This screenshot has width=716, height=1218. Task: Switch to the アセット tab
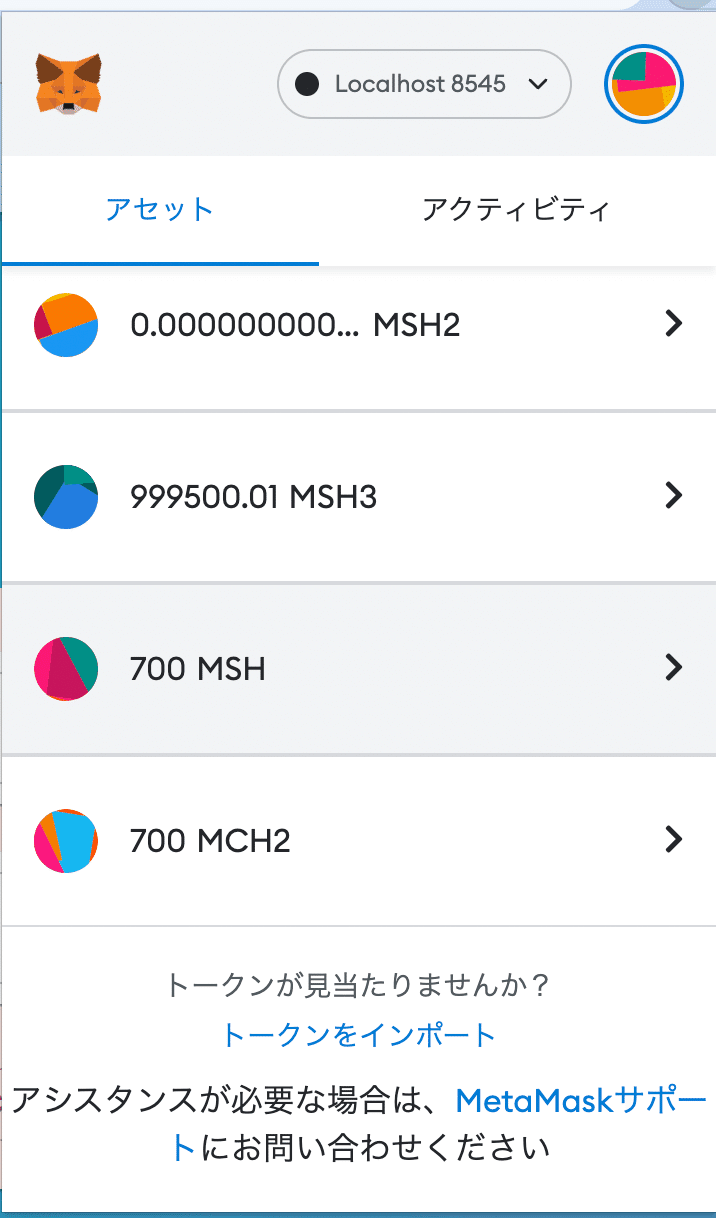click(160, 210)
